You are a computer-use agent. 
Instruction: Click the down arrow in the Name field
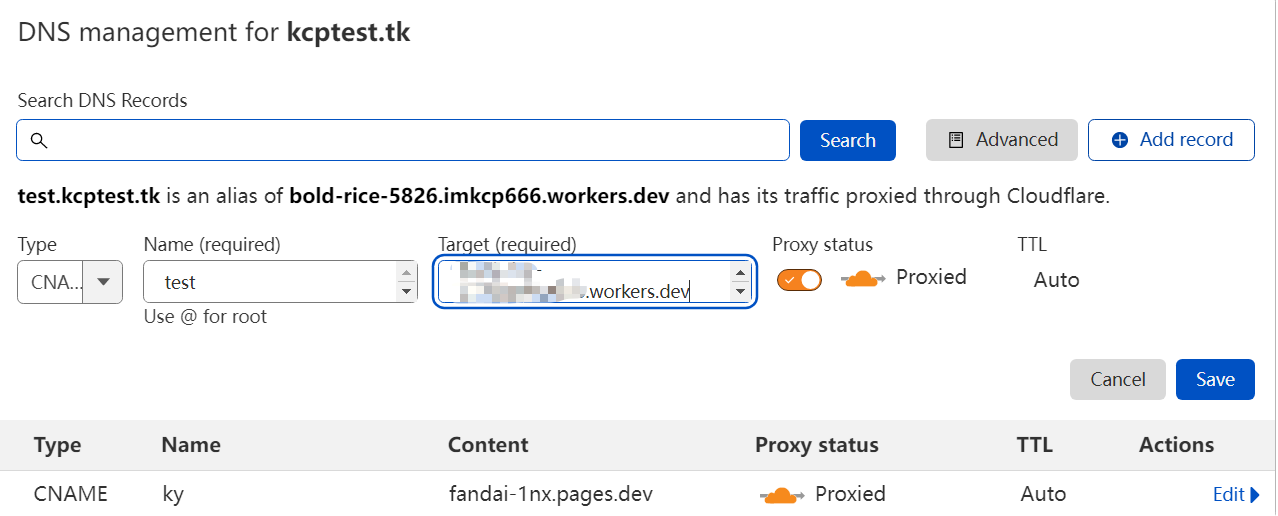(406, 292)
